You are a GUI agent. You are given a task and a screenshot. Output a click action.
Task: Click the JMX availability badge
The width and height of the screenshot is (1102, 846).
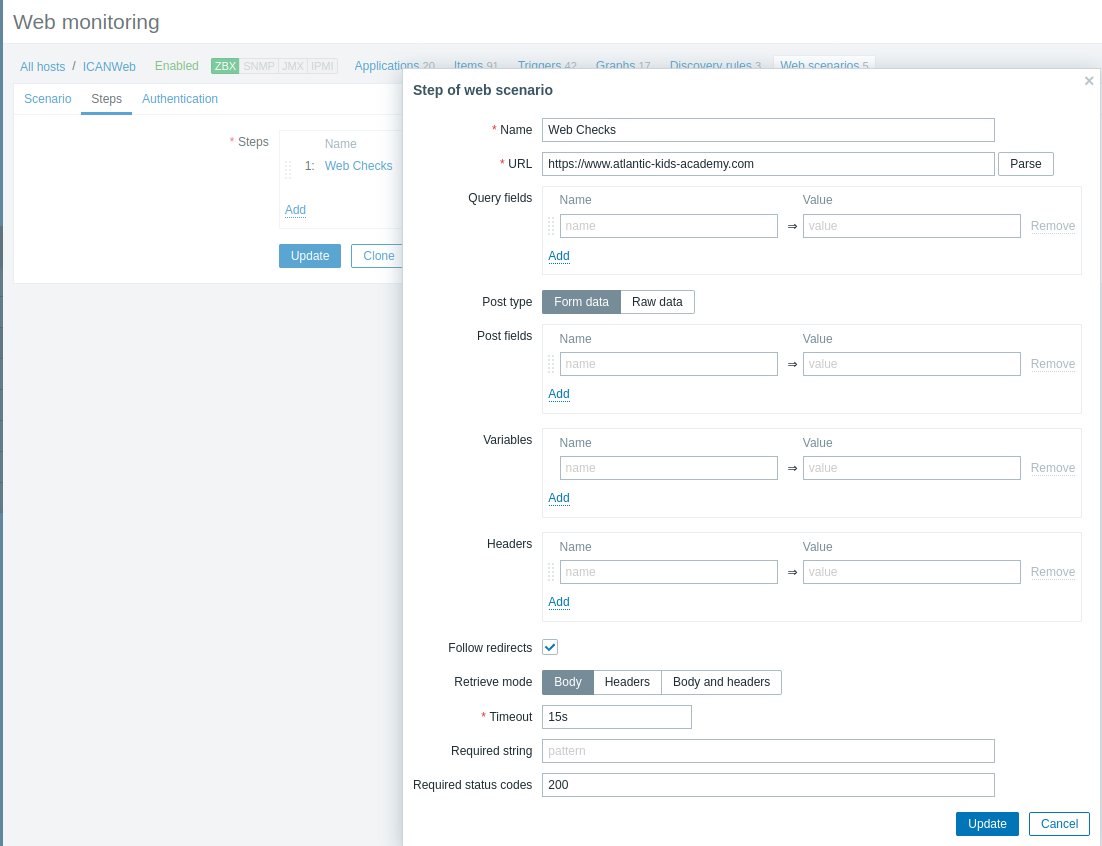tap(293, 66)
